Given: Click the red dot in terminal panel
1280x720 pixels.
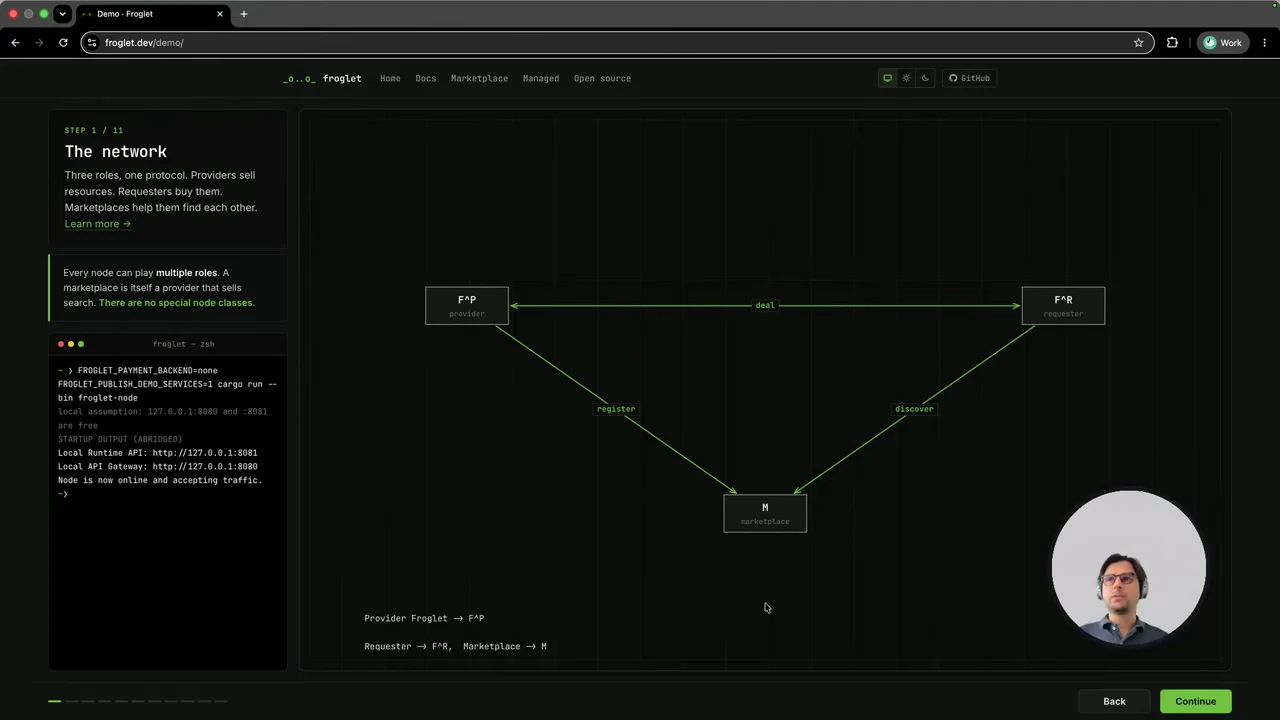Looking at the screenshot, I should (x=60, y=344).
